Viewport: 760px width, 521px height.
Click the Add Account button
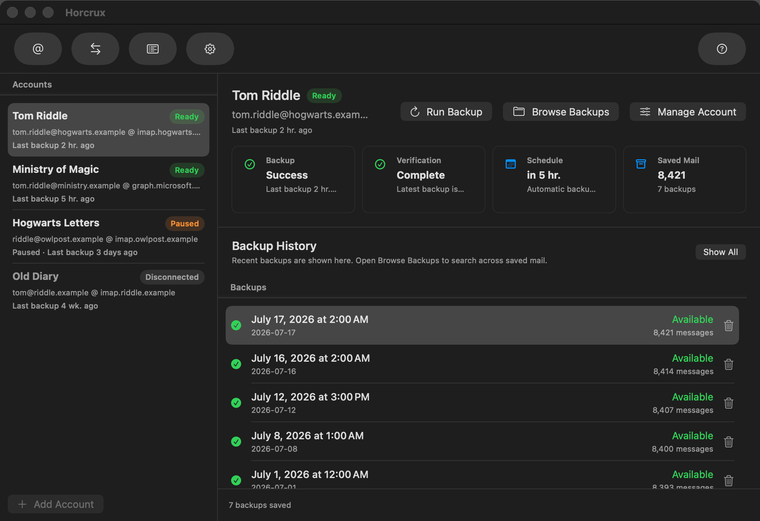[56, 504]
